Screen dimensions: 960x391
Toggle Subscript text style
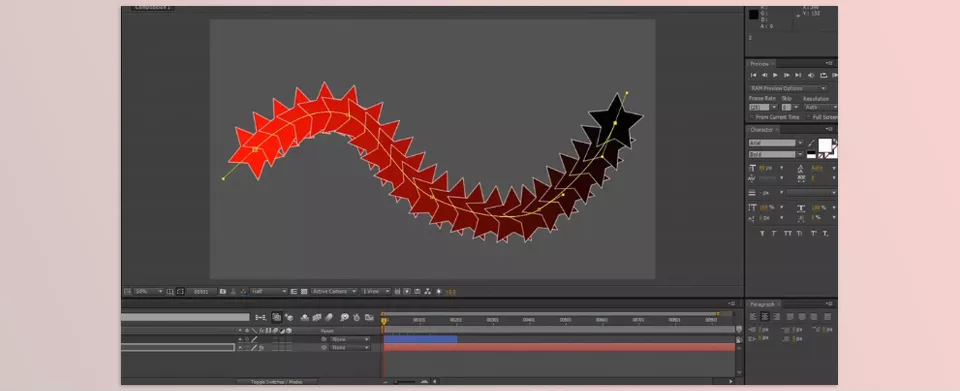pos(825,233)
